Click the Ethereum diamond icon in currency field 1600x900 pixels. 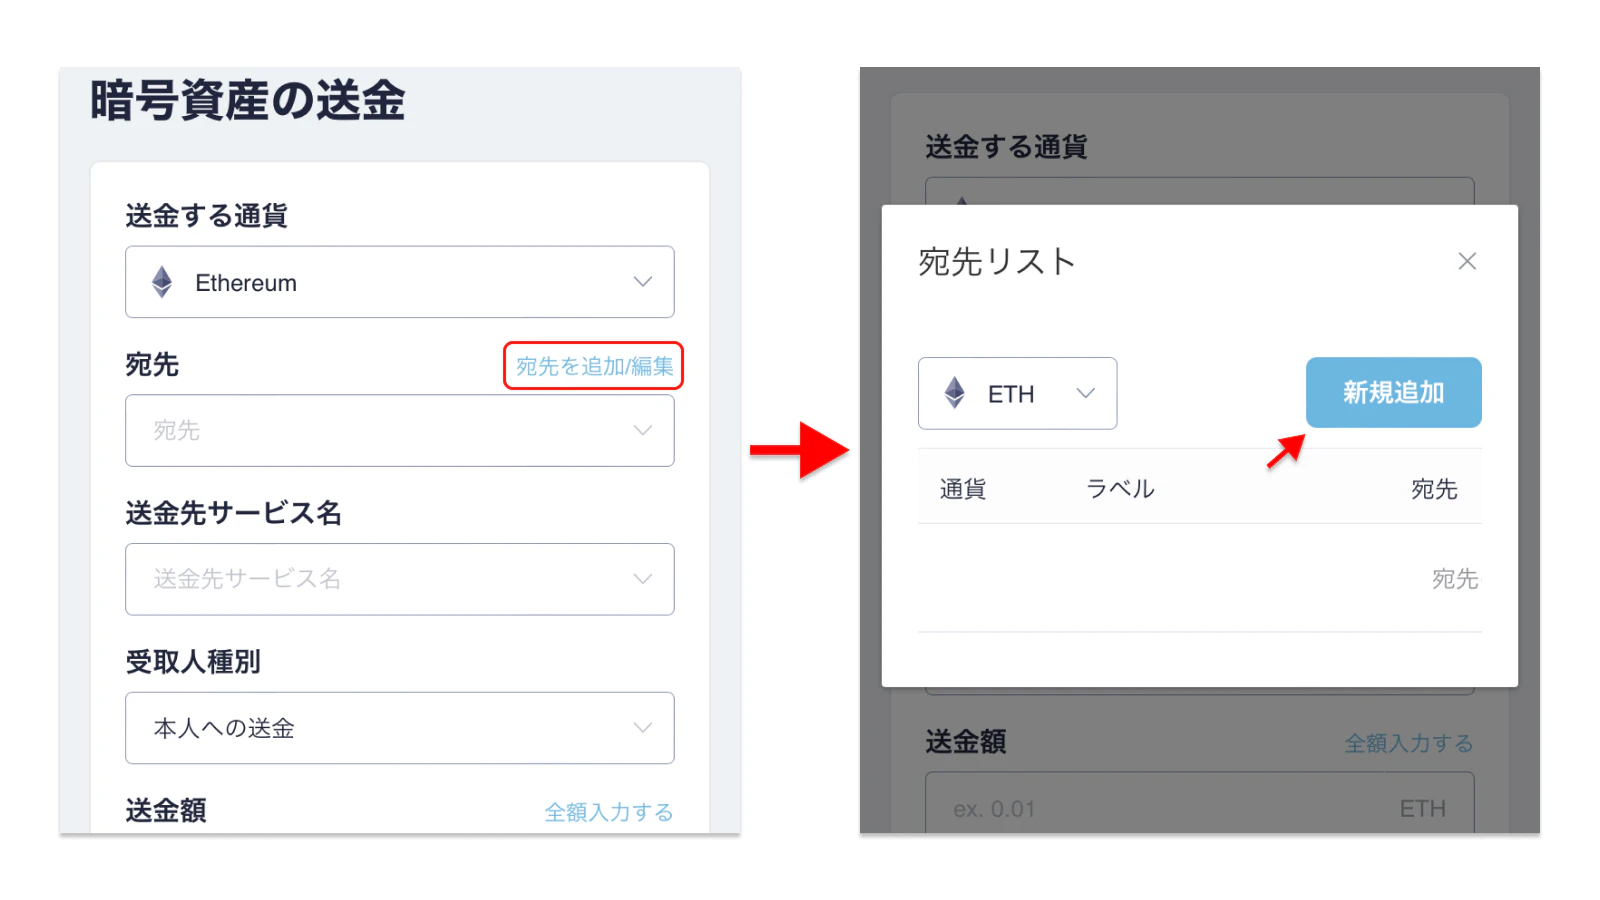162,282
